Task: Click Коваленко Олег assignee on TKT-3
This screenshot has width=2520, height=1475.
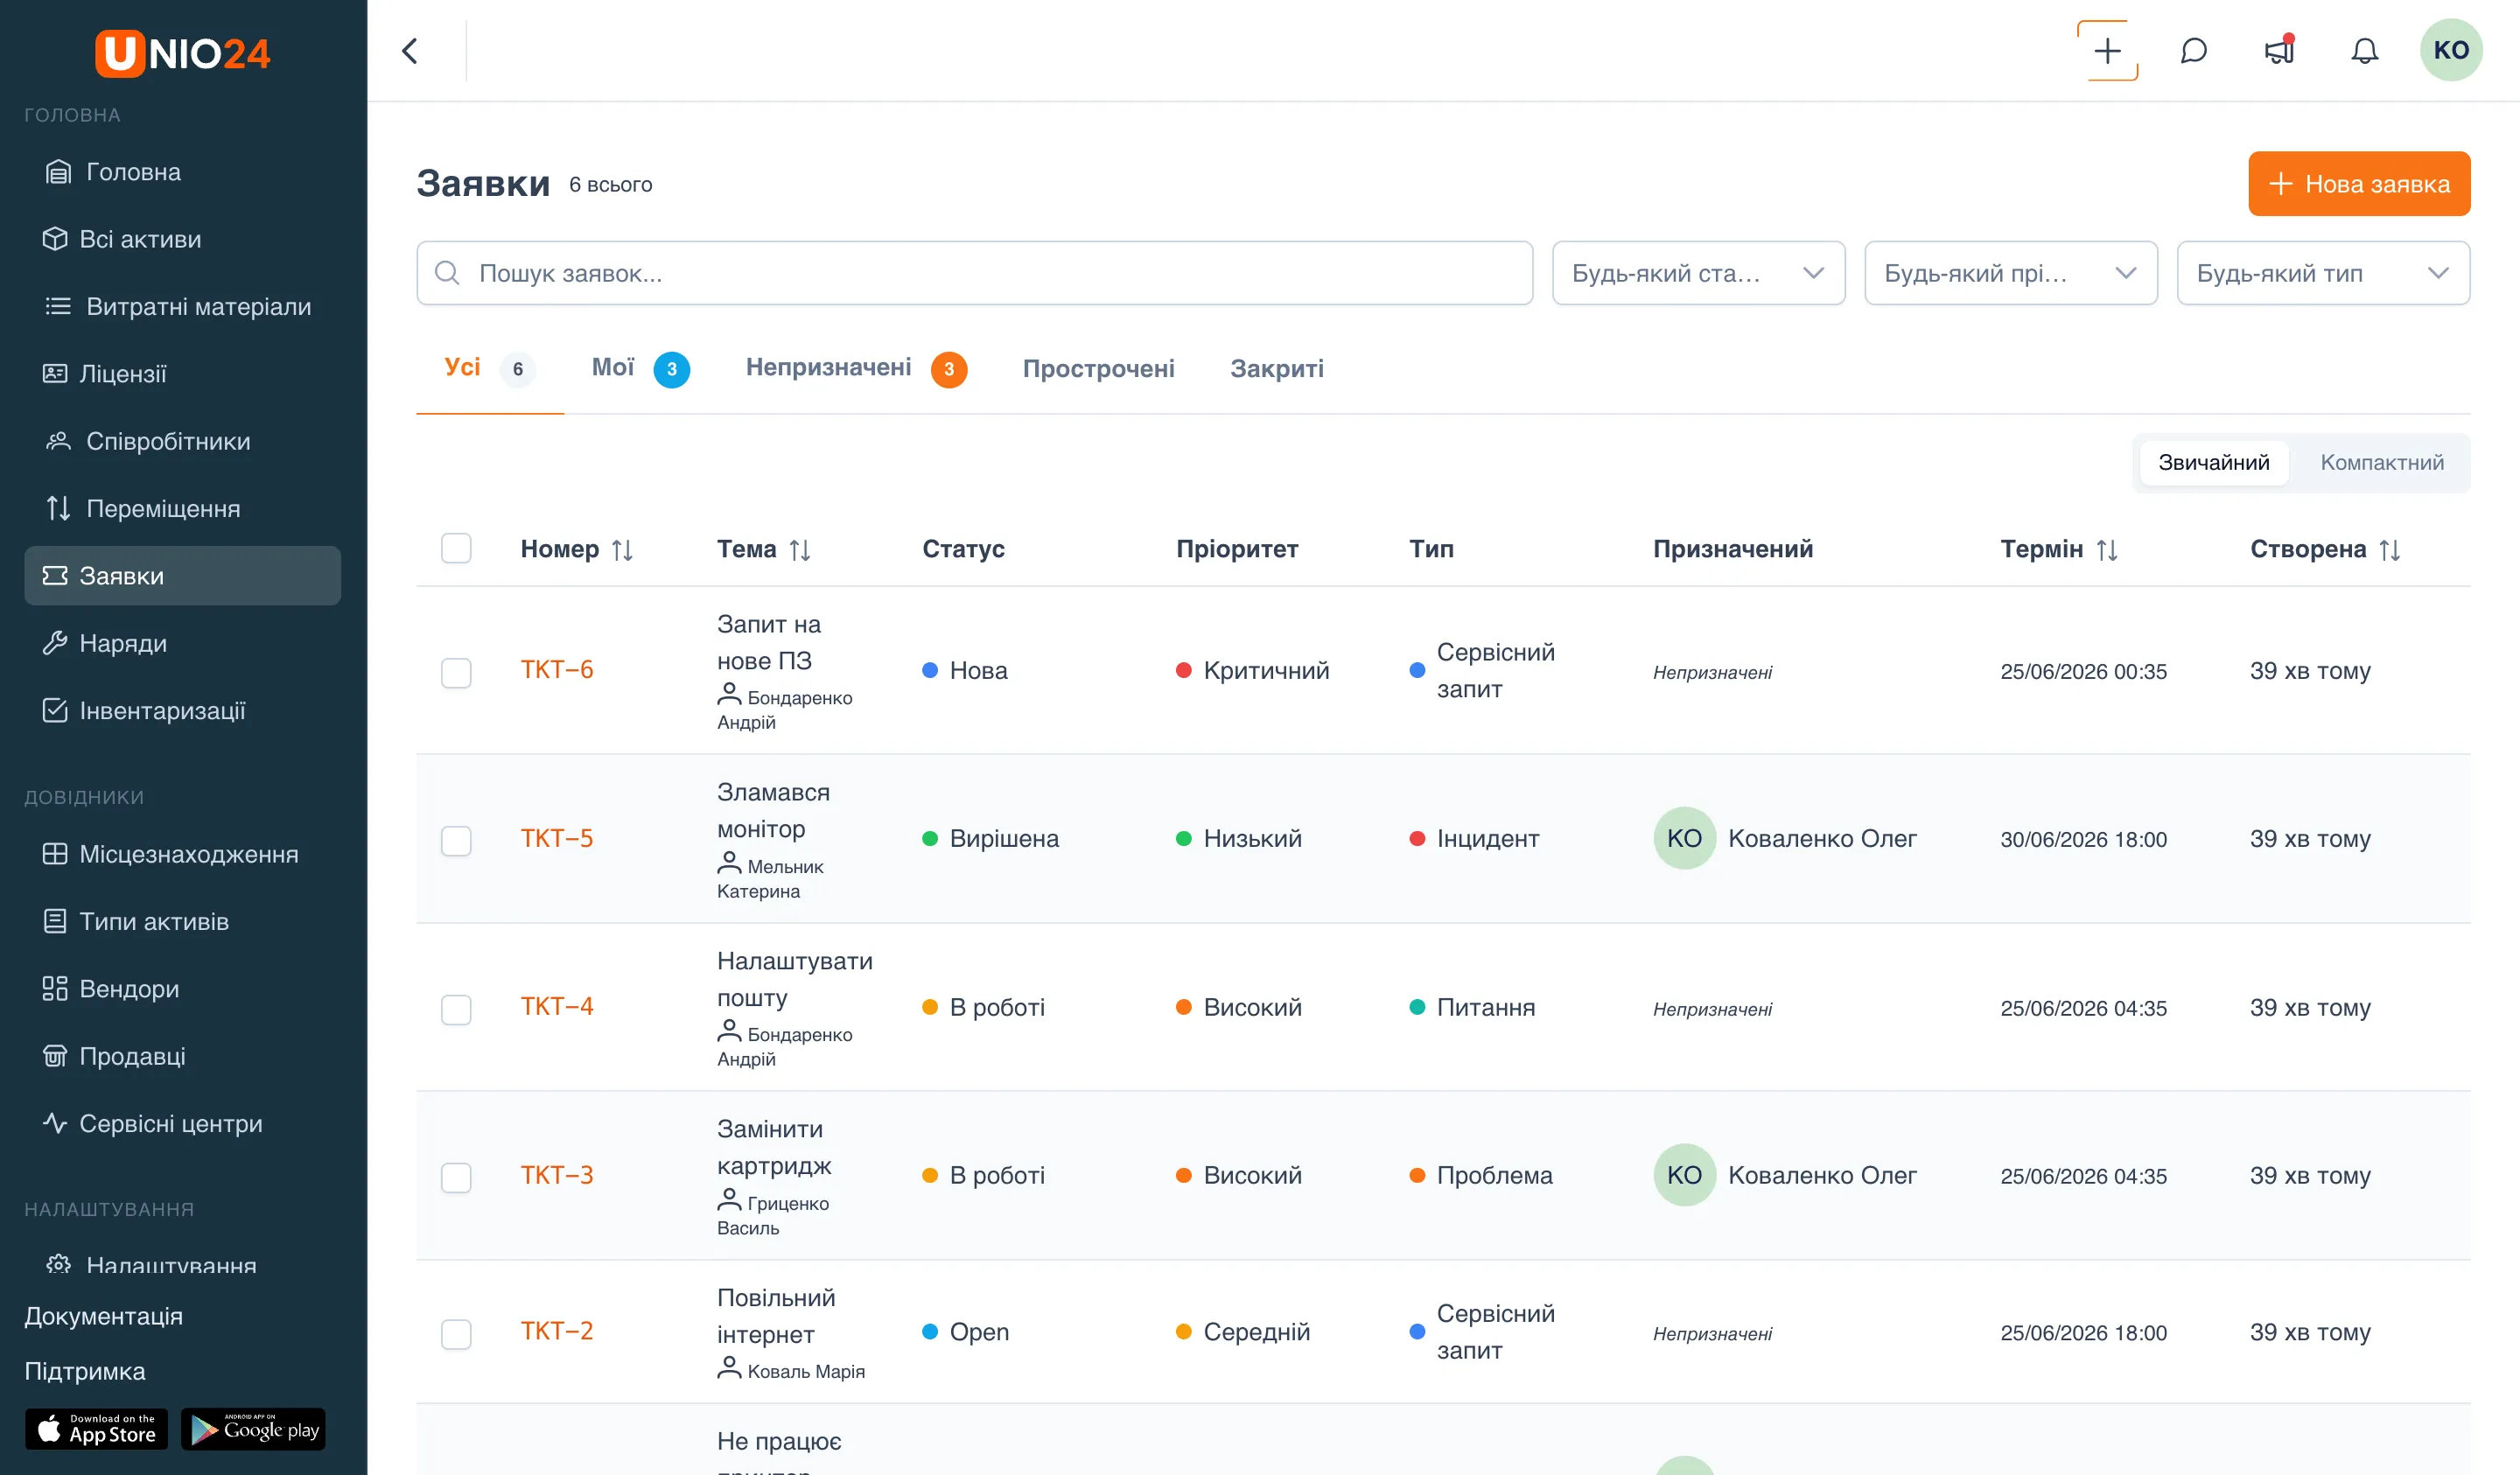Action: click(1784, 1175)
